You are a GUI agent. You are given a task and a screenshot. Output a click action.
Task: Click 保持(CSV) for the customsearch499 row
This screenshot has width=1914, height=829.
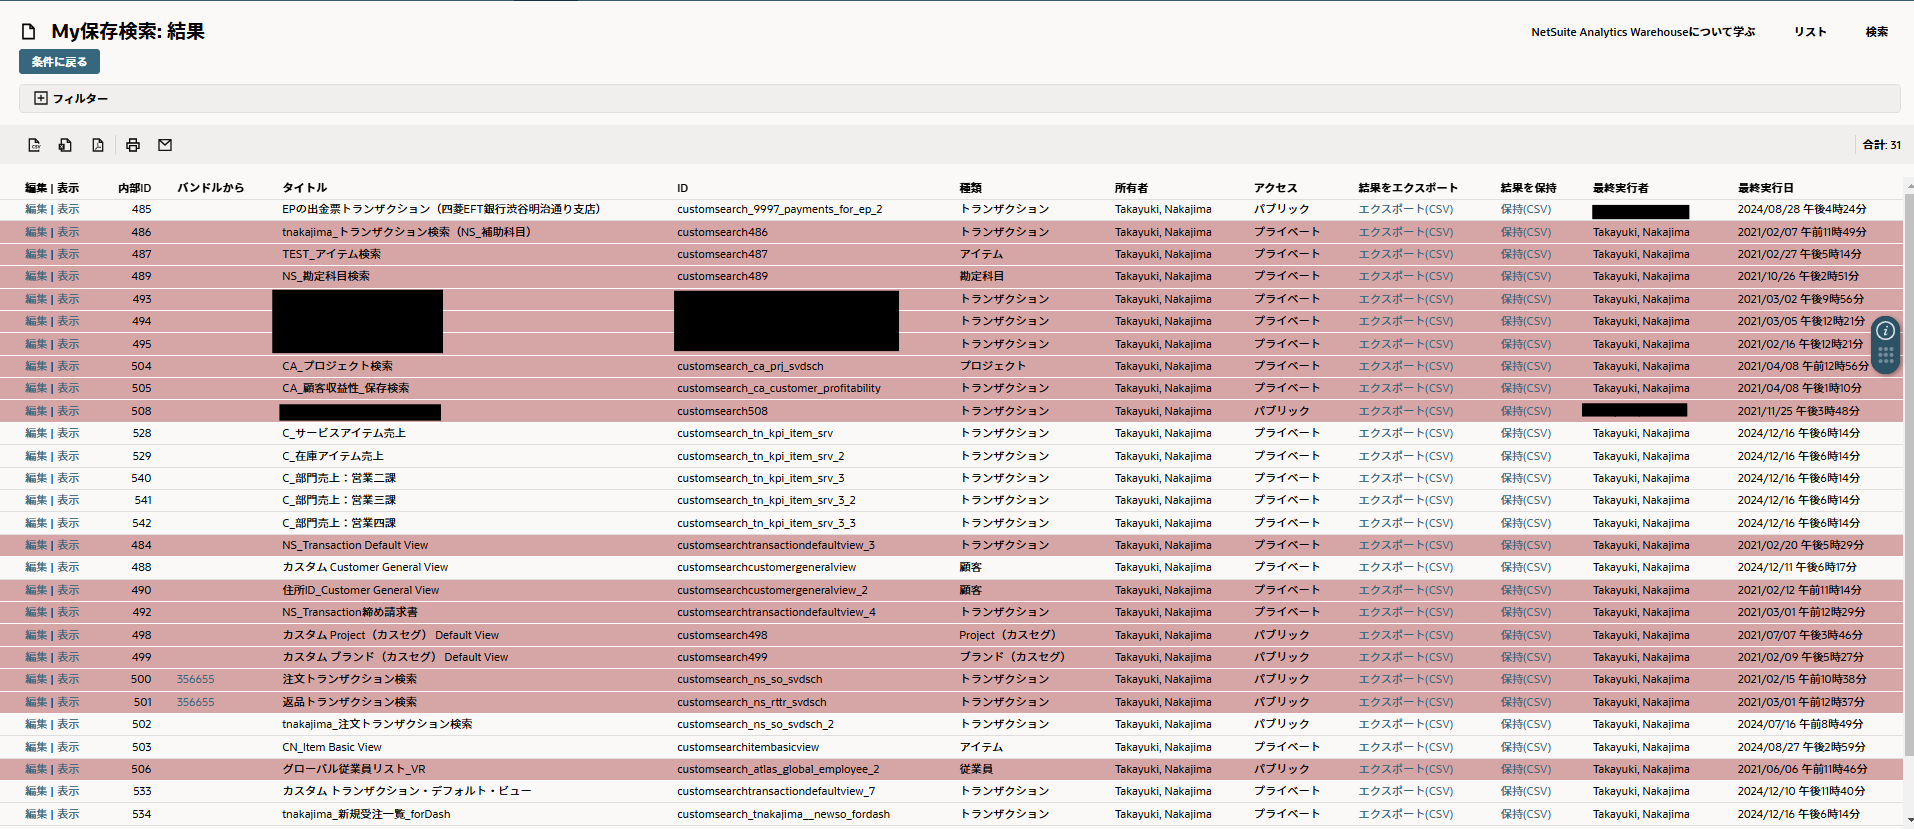pos(1525,657)
